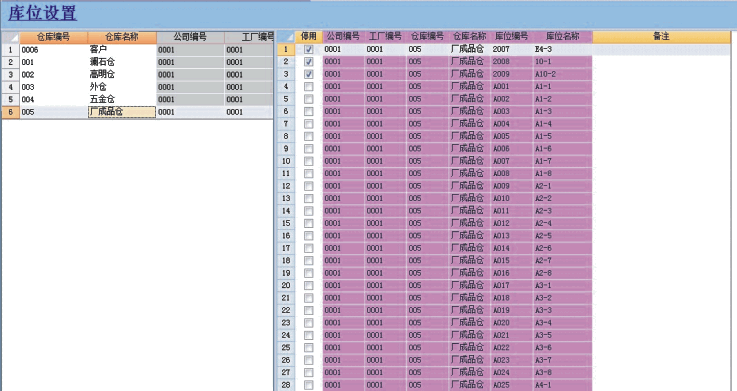Image resolution: width=737 pixels, height=391 pixels.
Task: Click location name cell A3-4
Action: [x=563, y=323]
